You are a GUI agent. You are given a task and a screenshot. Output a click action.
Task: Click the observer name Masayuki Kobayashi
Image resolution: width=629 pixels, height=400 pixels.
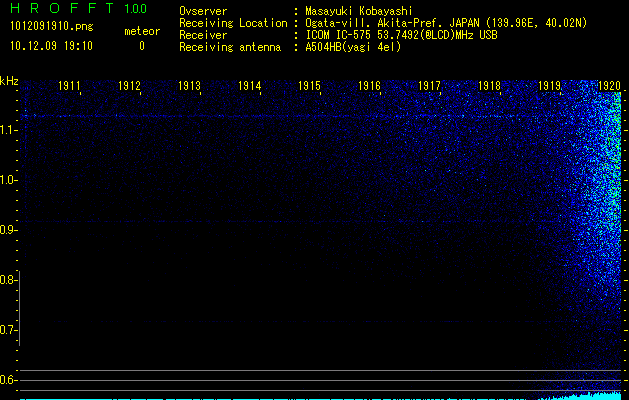(x=359, y=11)
